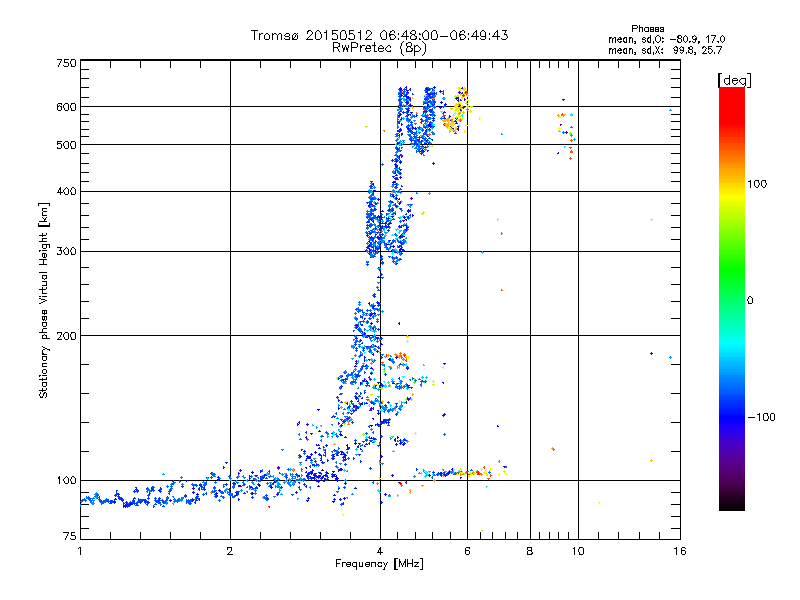800x600 pixels.
Task: Click the y-axis tick label '400'
Action: [x=67, y=192]
